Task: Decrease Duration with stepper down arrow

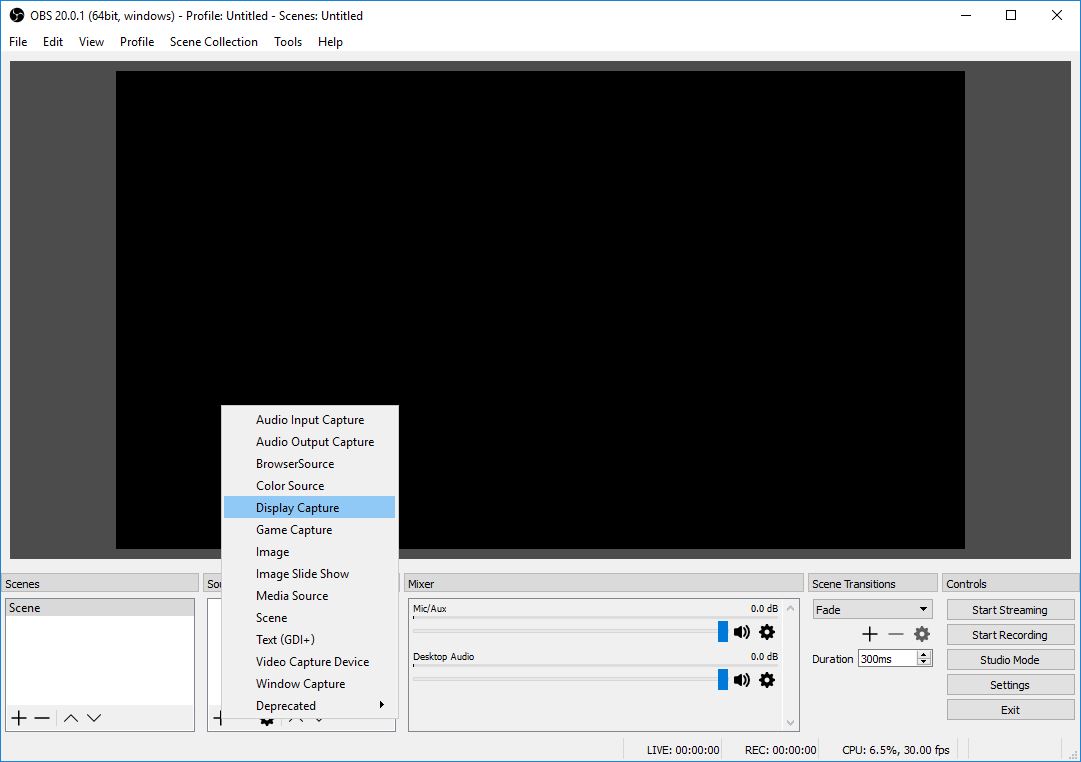Action: coord(924,663)
